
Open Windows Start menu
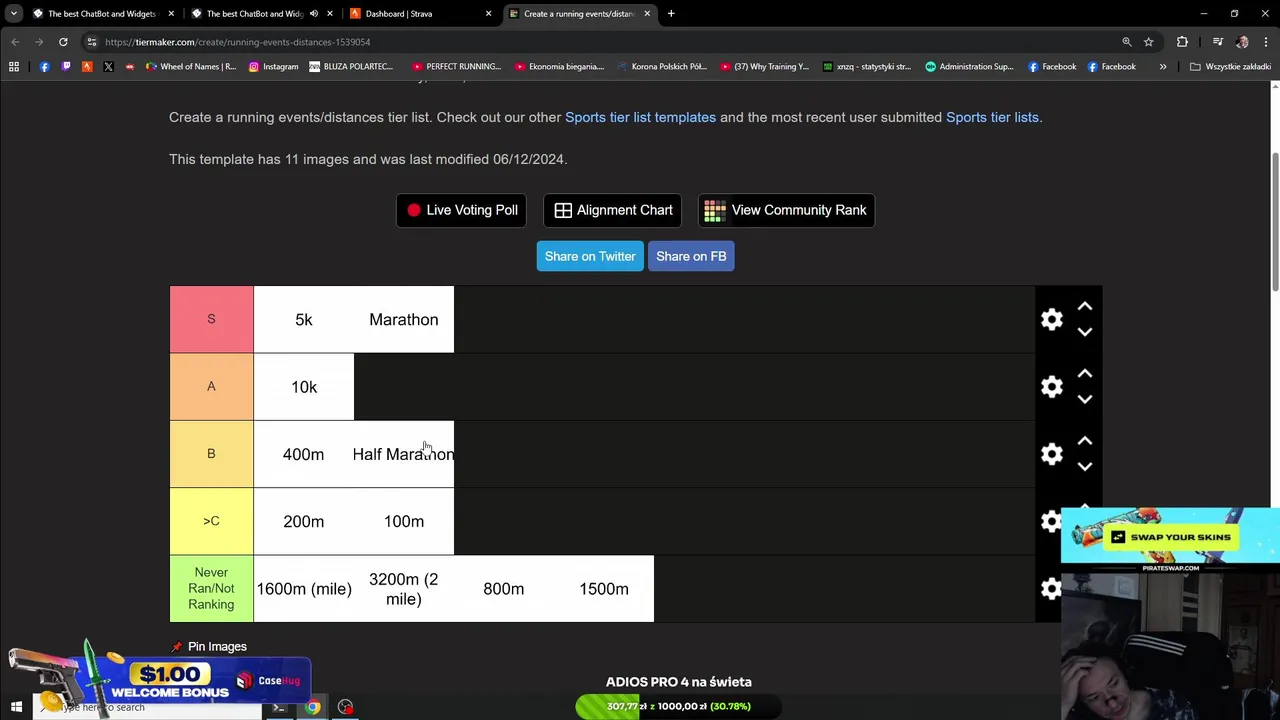coord(16,707)
